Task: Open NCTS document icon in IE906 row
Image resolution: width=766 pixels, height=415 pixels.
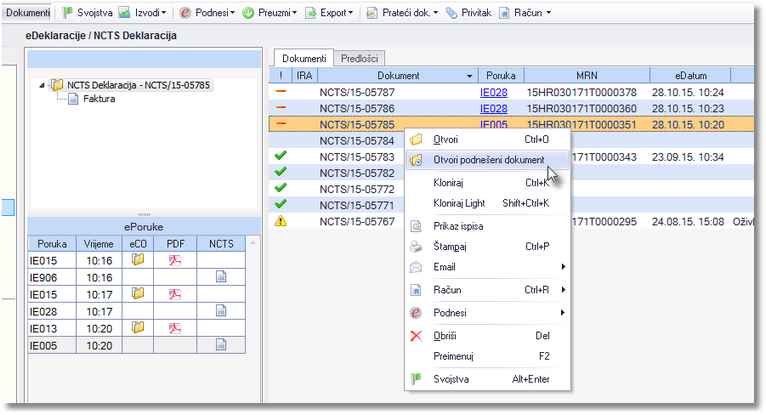Action: click(x=221, y=277)
